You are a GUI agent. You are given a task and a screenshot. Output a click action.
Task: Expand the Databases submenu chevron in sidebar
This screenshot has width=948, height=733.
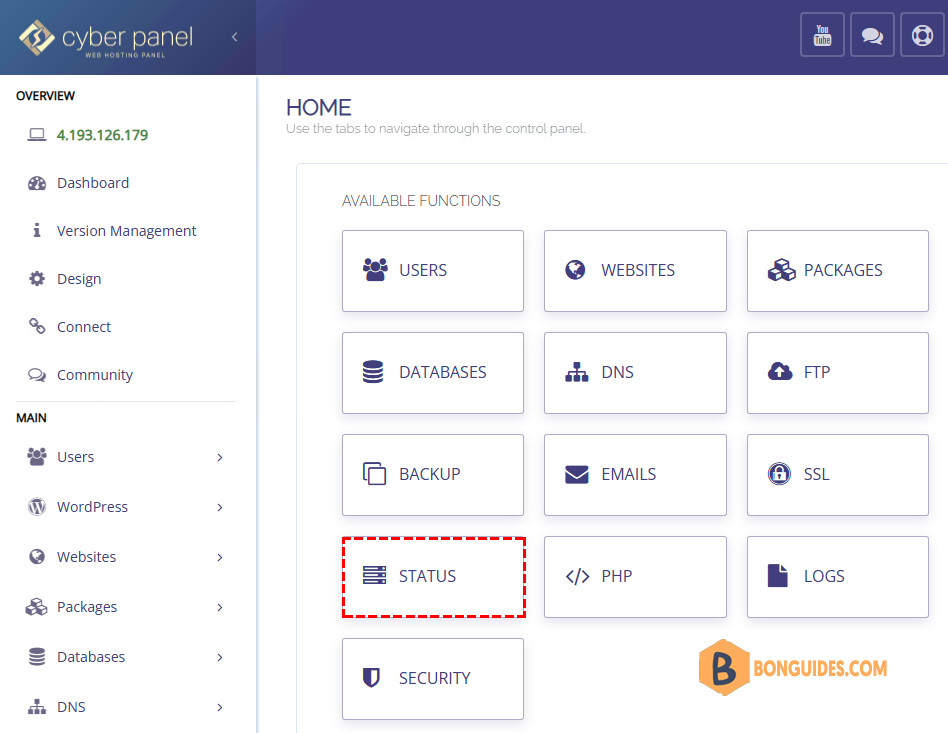click(x=220, y=657)
